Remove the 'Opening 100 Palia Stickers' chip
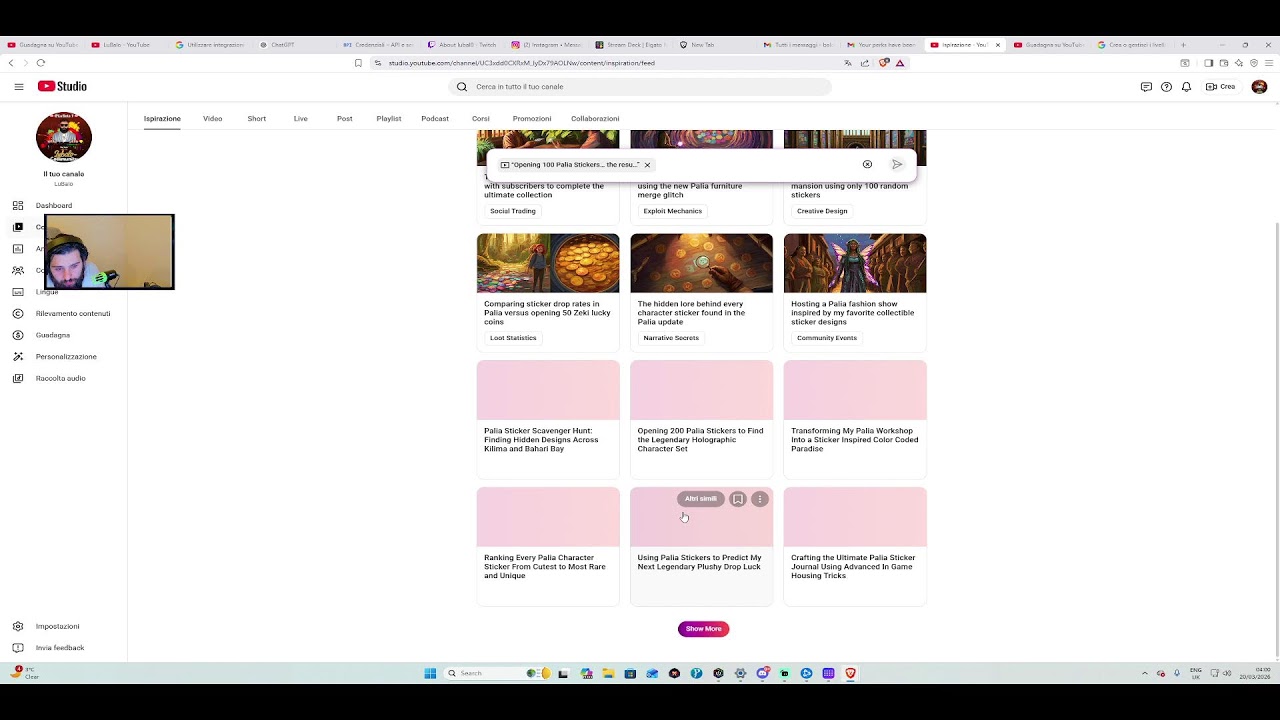 (x=647, y=165)
